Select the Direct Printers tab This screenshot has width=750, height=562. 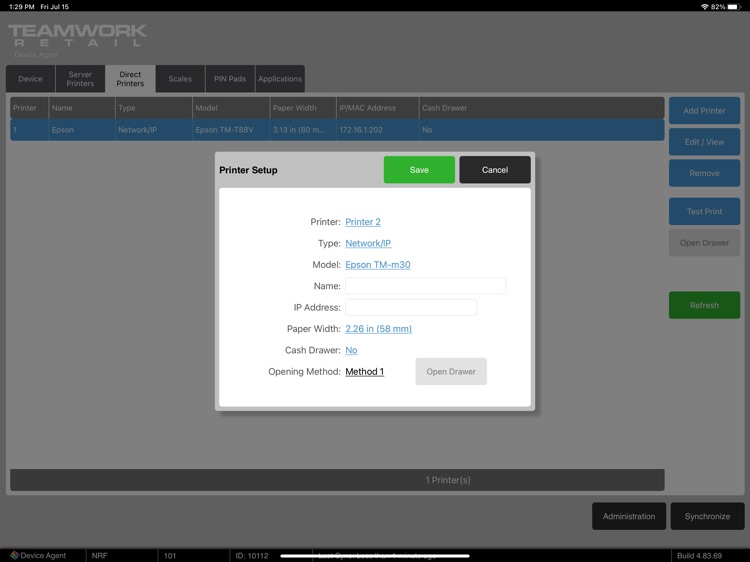tap(130, 79)
